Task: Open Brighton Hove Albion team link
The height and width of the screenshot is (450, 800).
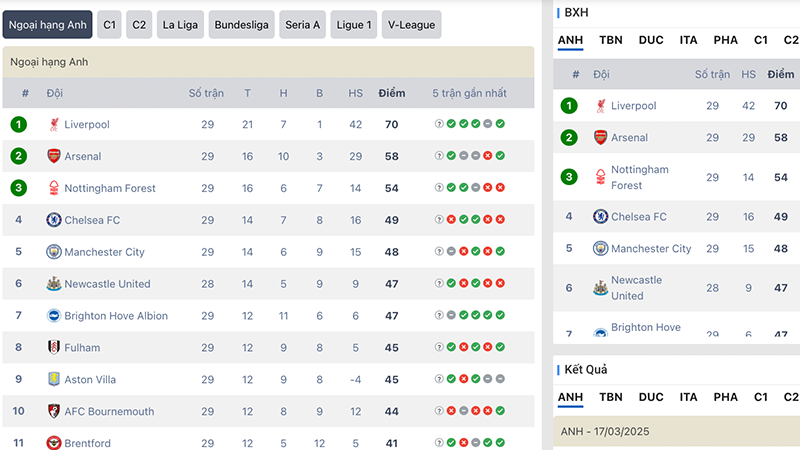Action: pyautogui.click(x=116, y=316)
